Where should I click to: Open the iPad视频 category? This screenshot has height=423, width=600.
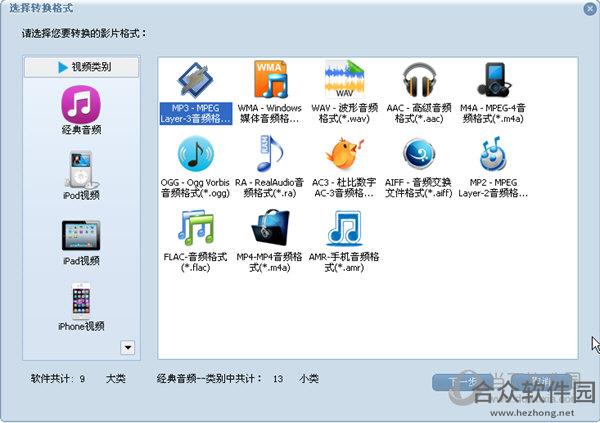point(81,243)
